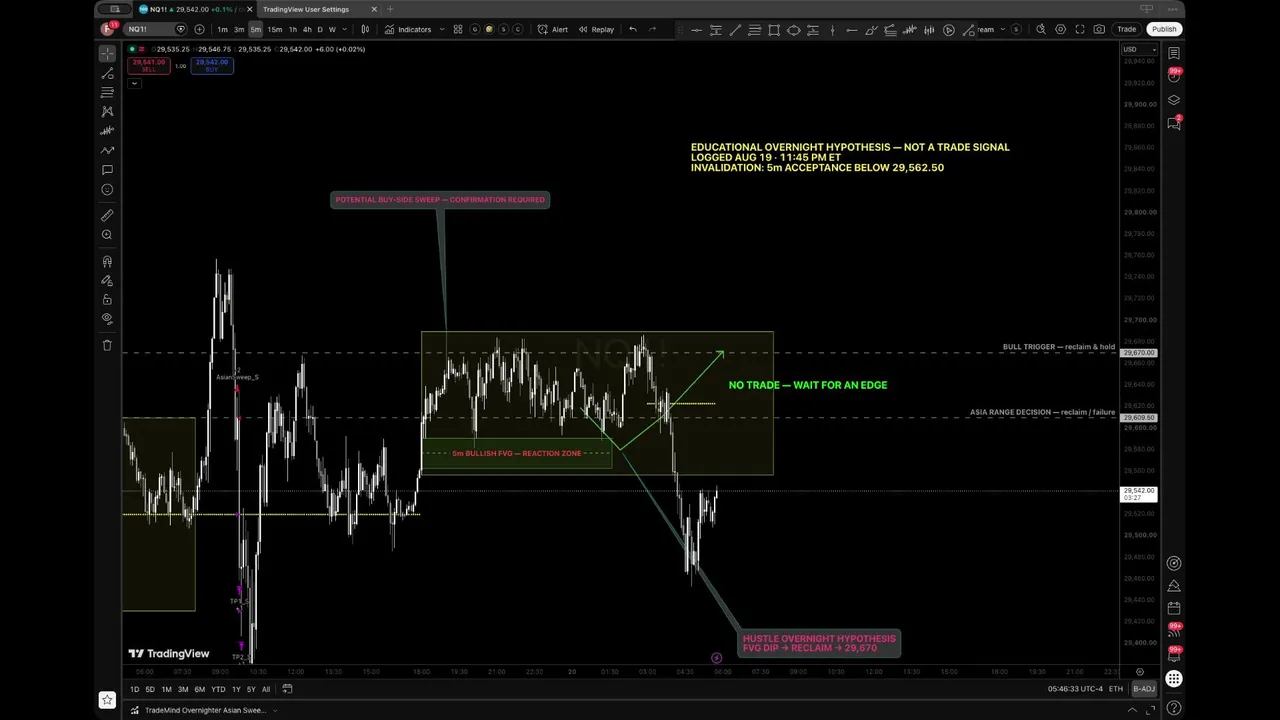Screen dimensions: 1280x720
Task: Toggle stay in drawing mode
Action: coord(107,281)
